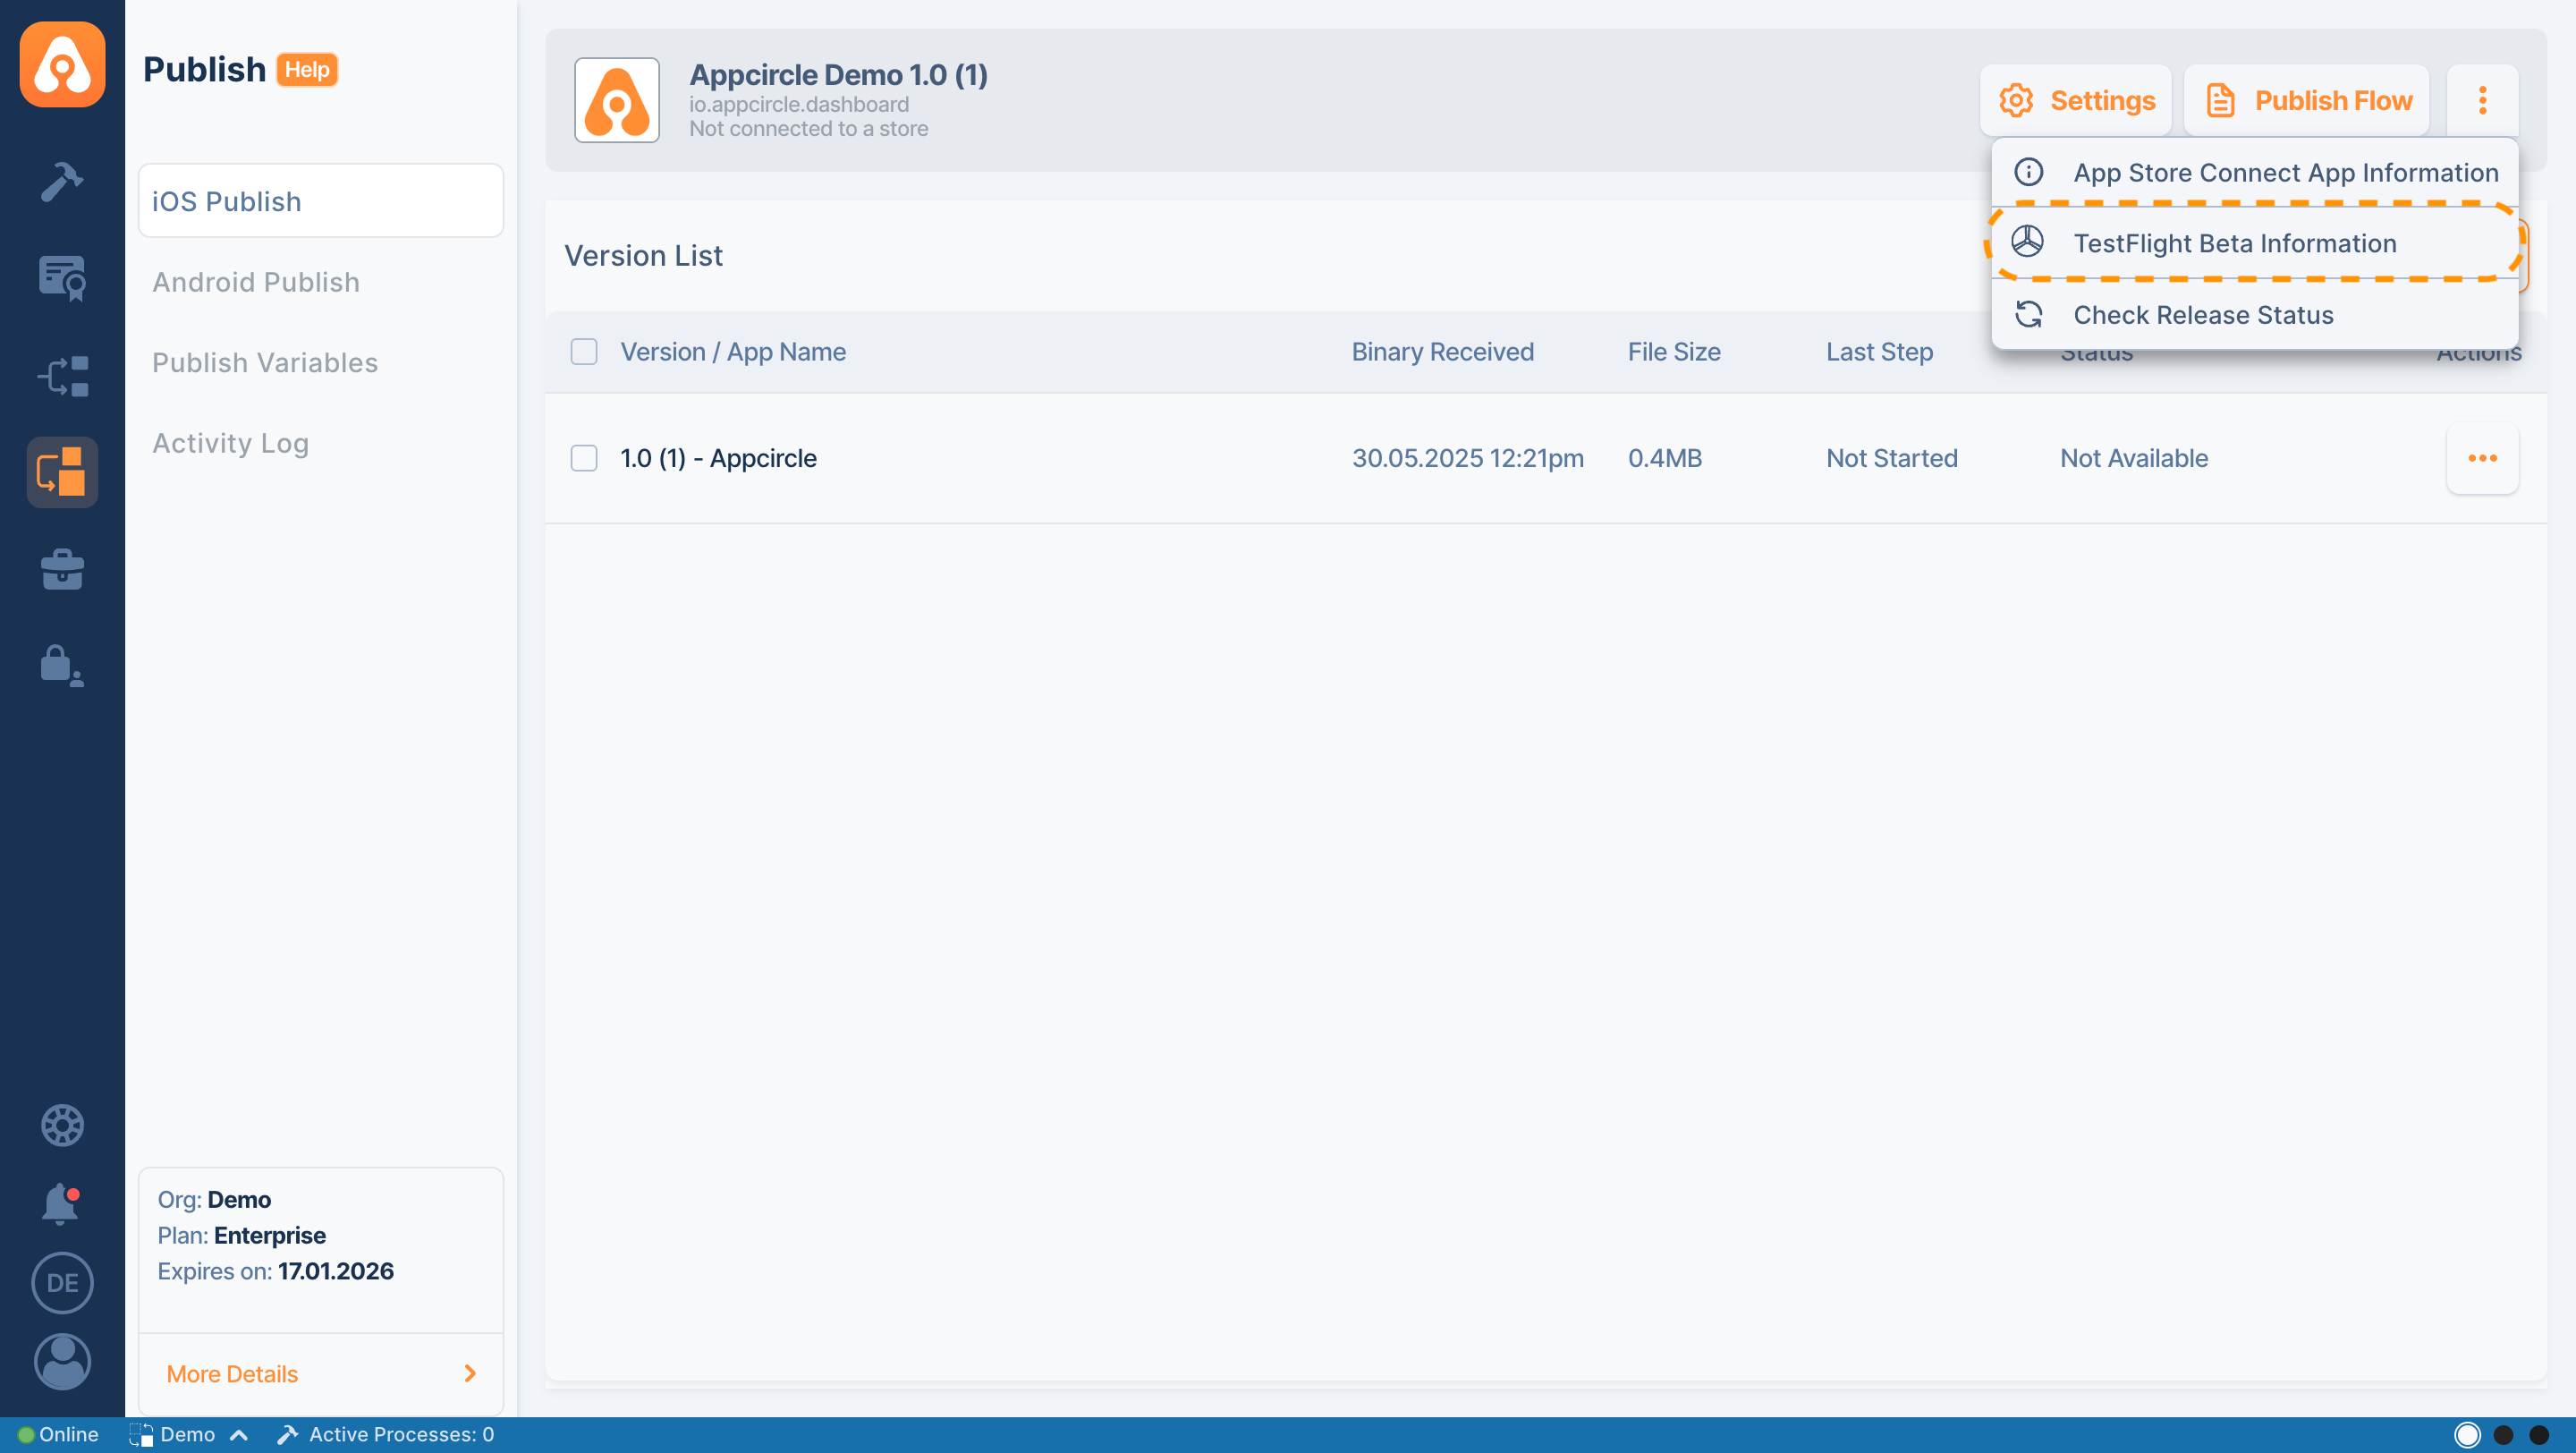Open the Build module hammer icon

click(62, 182)
